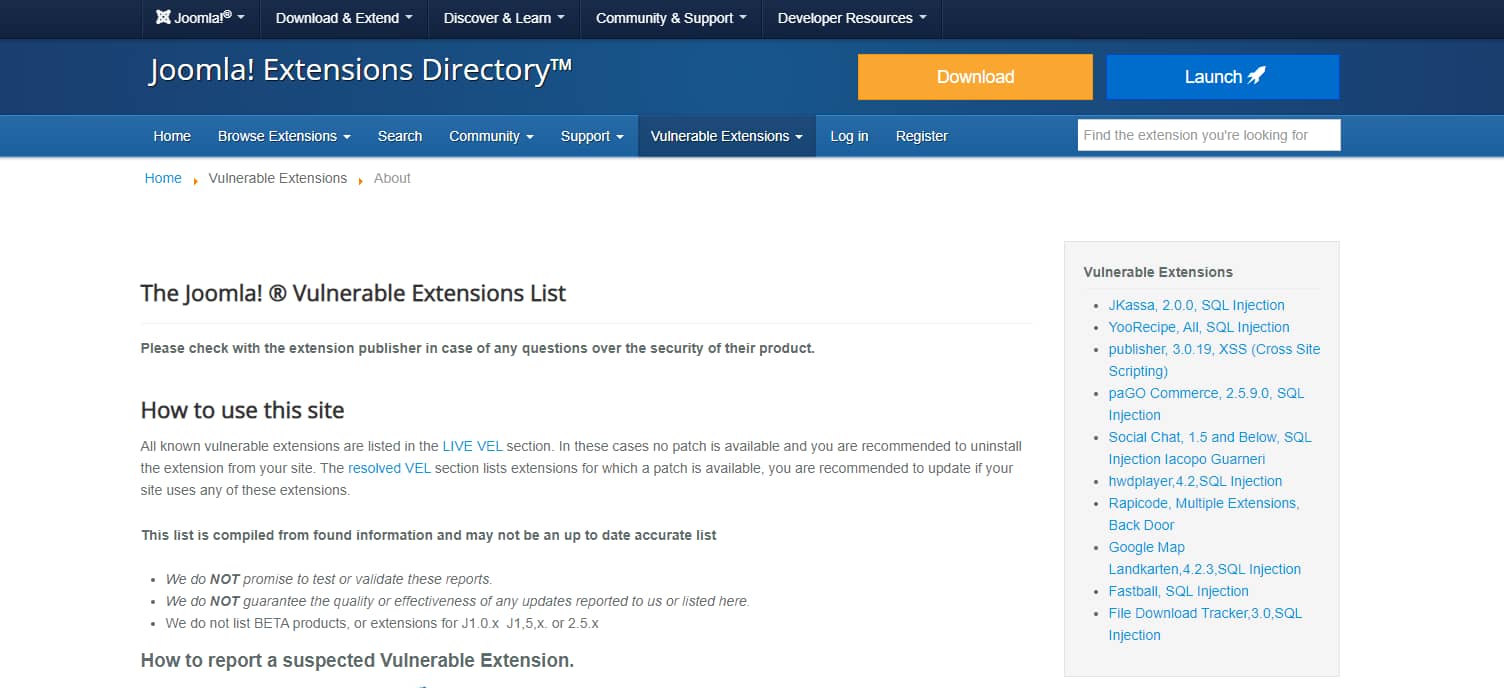Click How to report a suspected Vulnerable Extension heading
This screenshot has width=1504, height=688.
(357, 660)
